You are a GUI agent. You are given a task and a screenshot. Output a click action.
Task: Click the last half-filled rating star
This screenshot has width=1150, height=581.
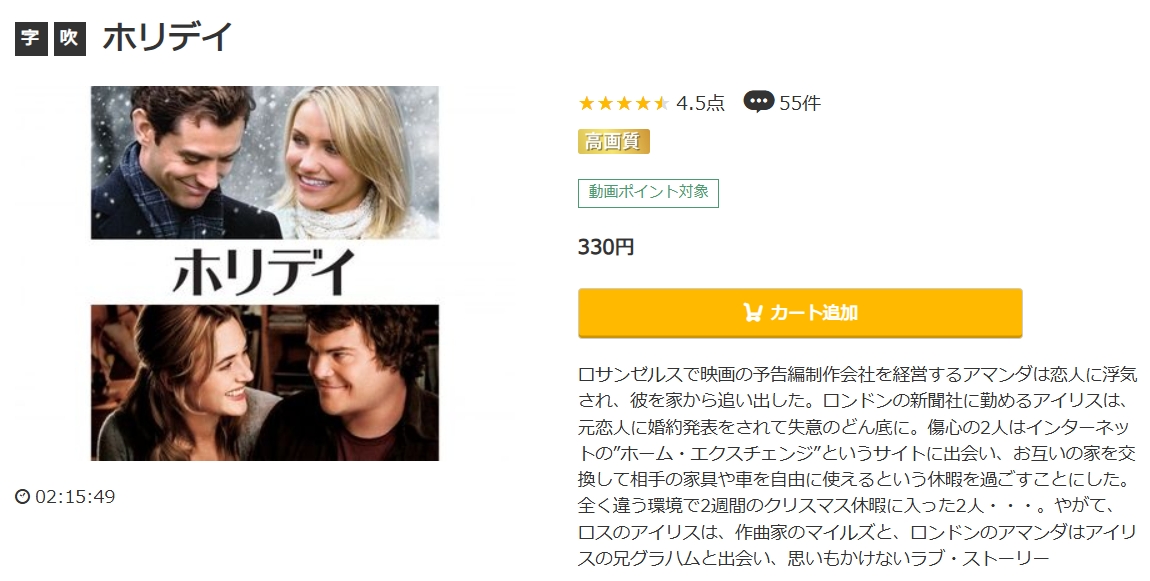click(x=661, y=103)
